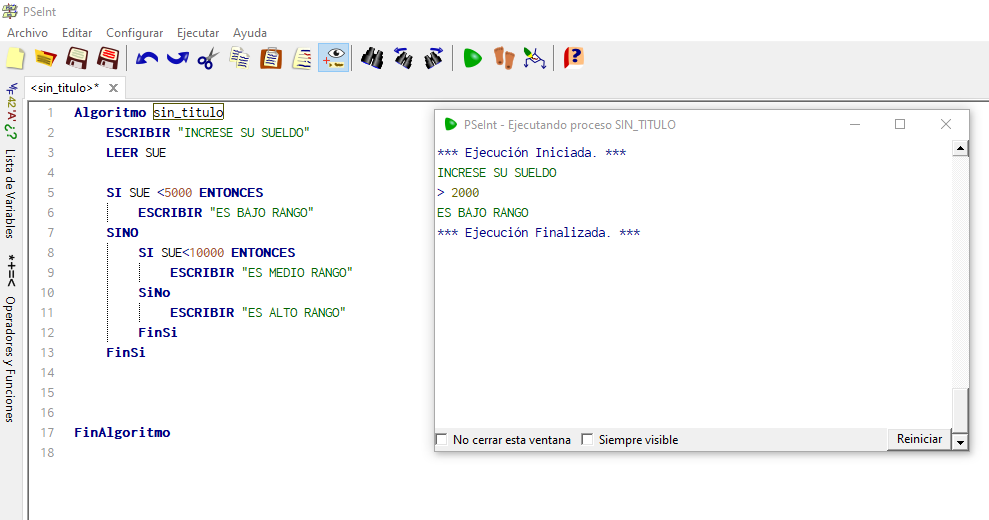This screenshot has height=520, width=989.
Task: Click the "ES BAJO RANGO" string in line 6
Action: pos(262,213)
